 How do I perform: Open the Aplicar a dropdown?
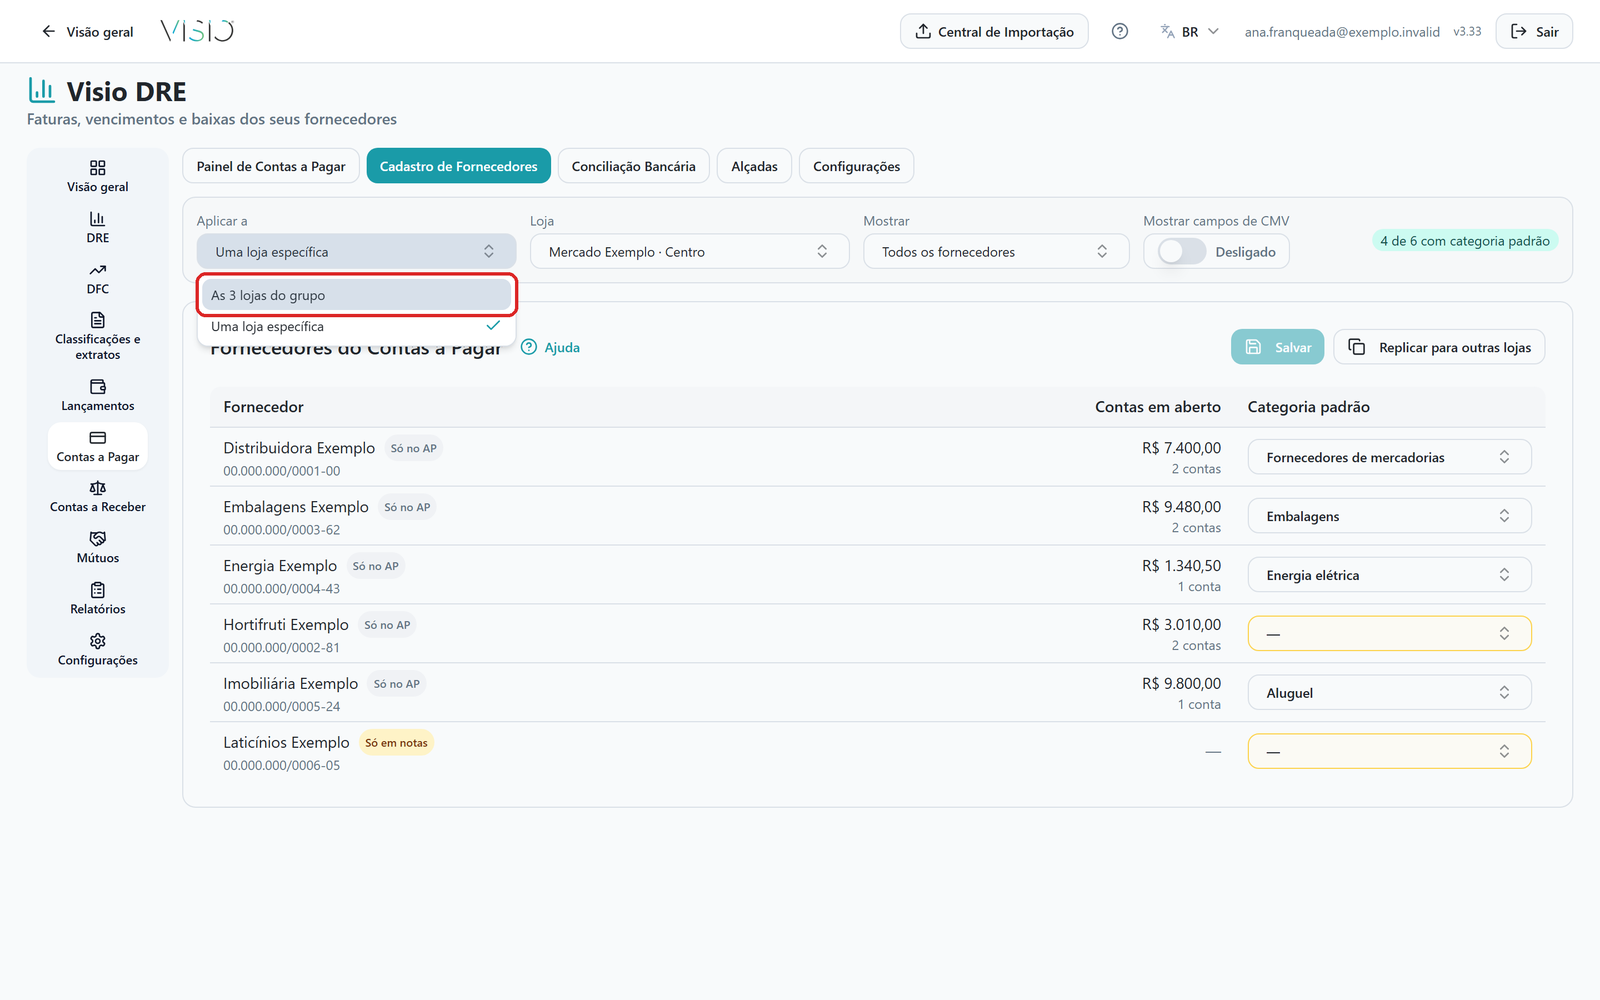click(356, 252)
